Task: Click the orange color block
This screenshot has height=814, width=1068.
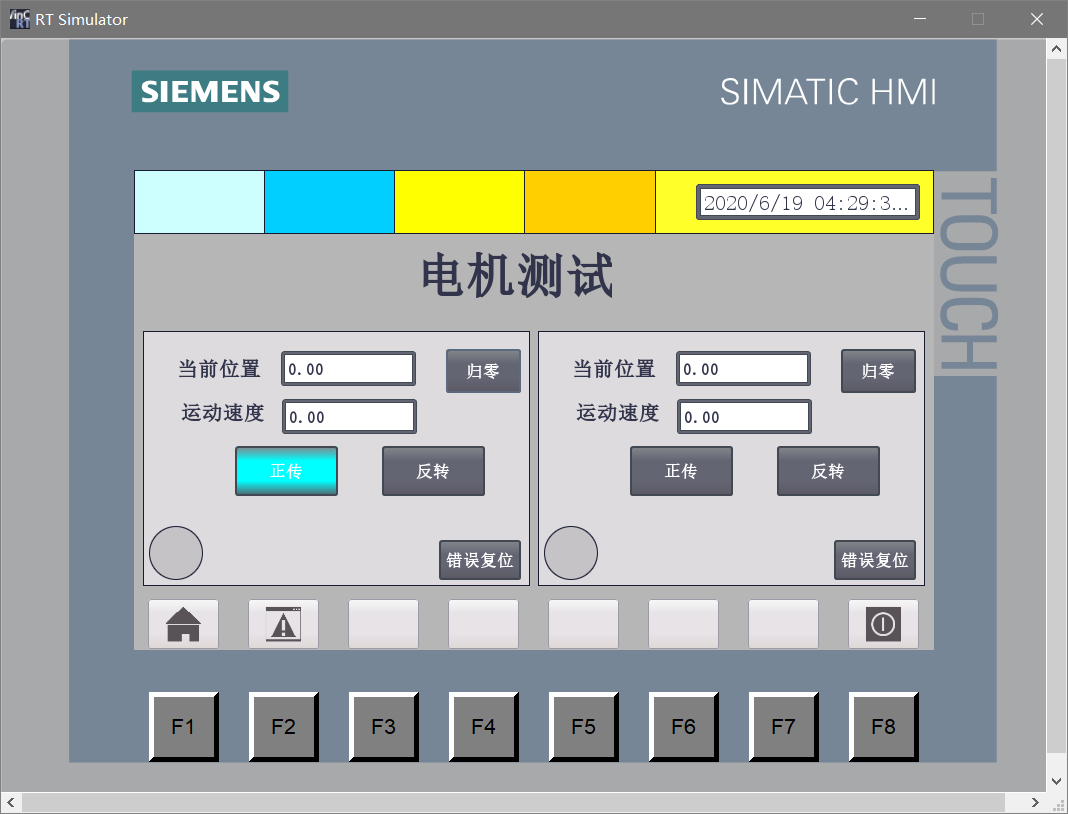Action: [590, 202]
